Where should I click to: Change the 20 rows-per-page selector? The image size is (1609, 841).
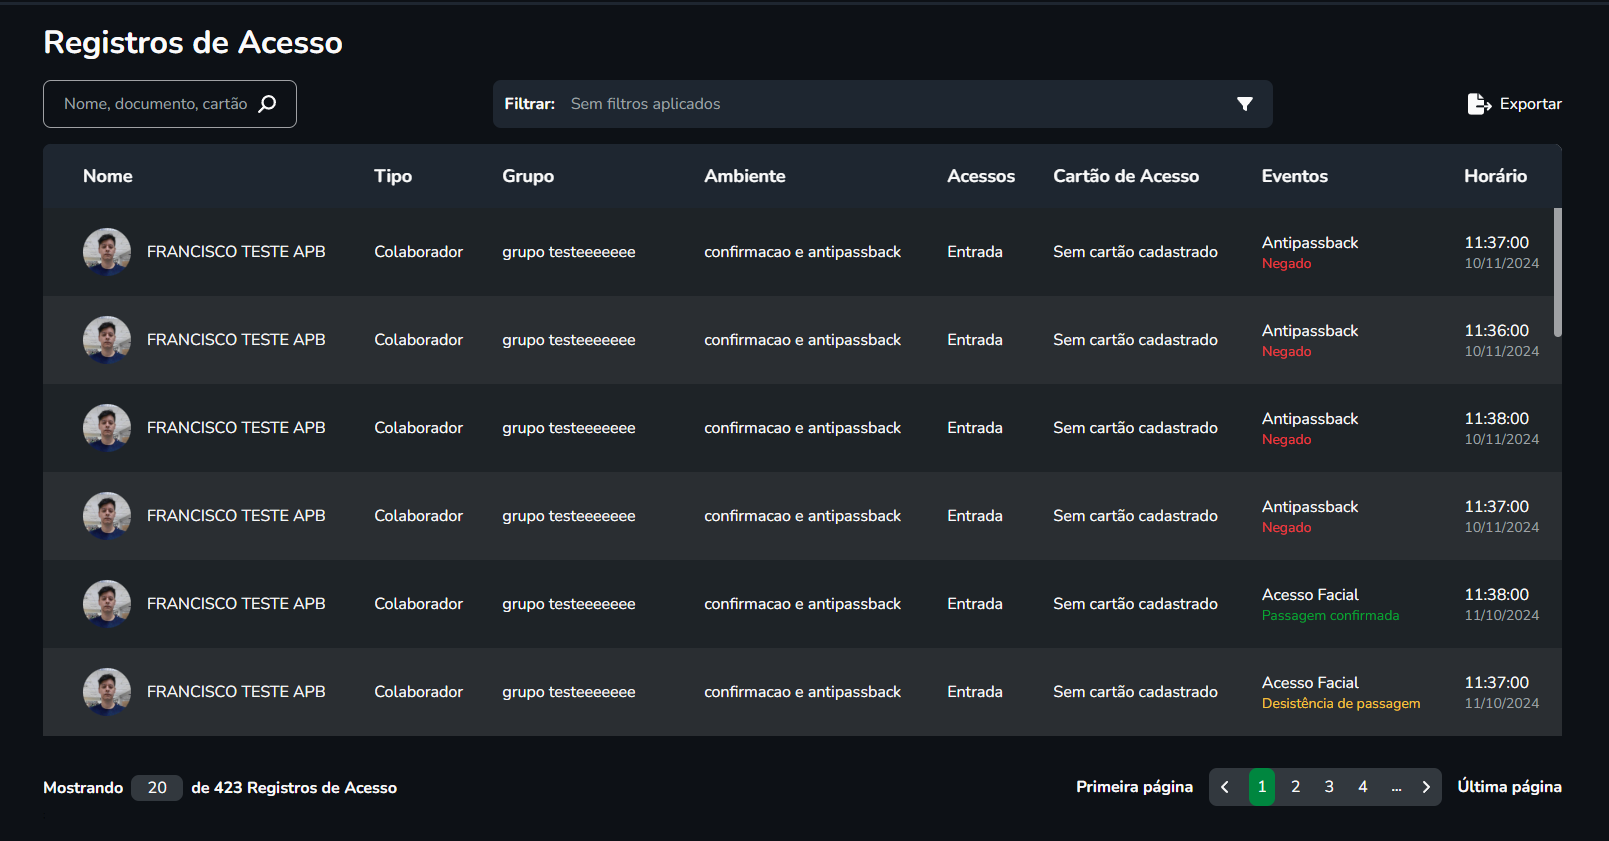pos(157,788)
